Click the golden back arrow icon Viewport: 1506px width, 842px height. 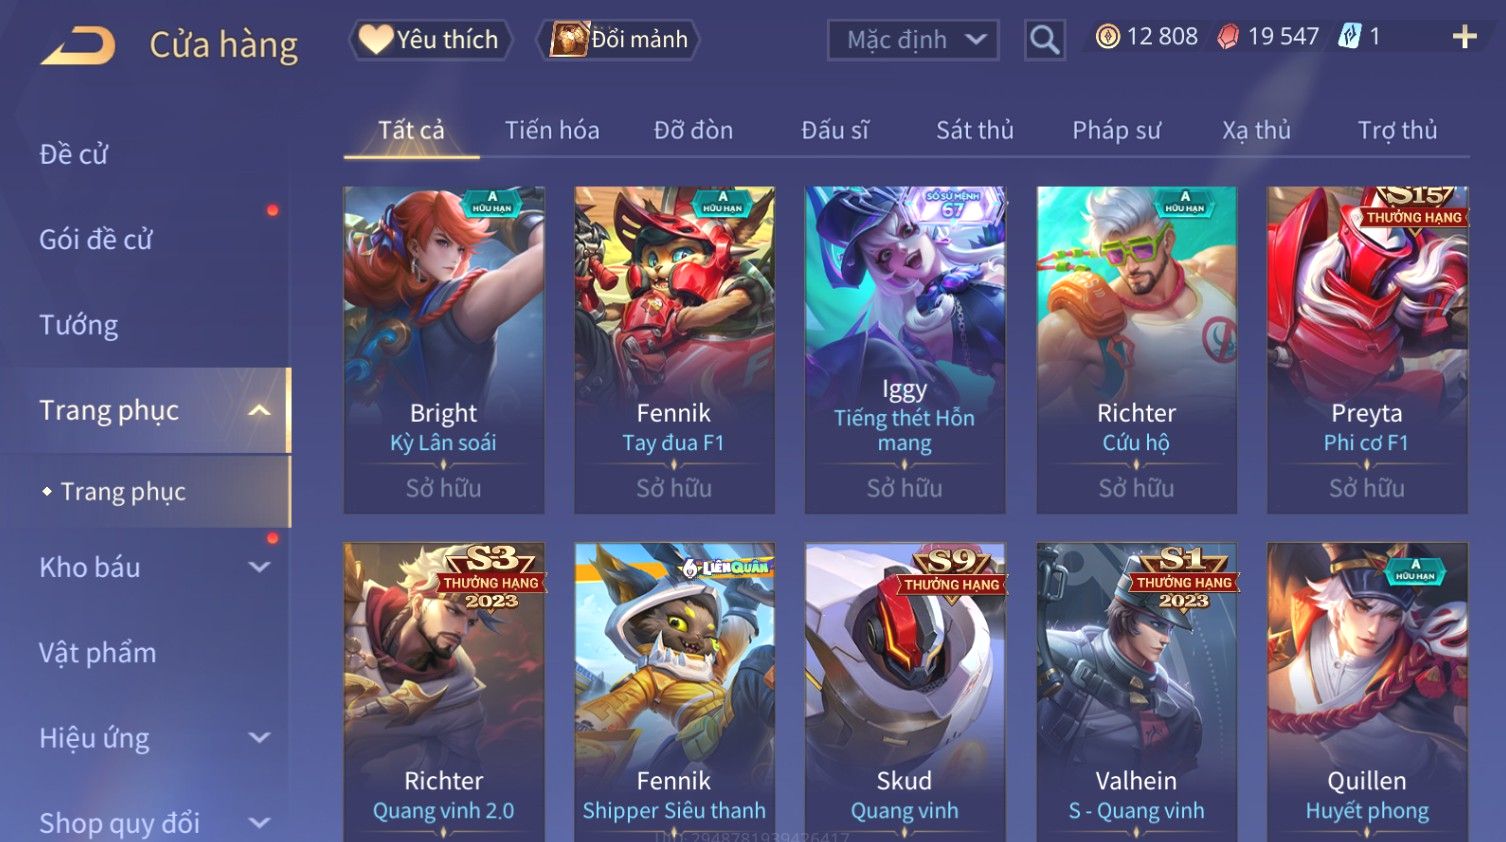click(x=78, y=46)
